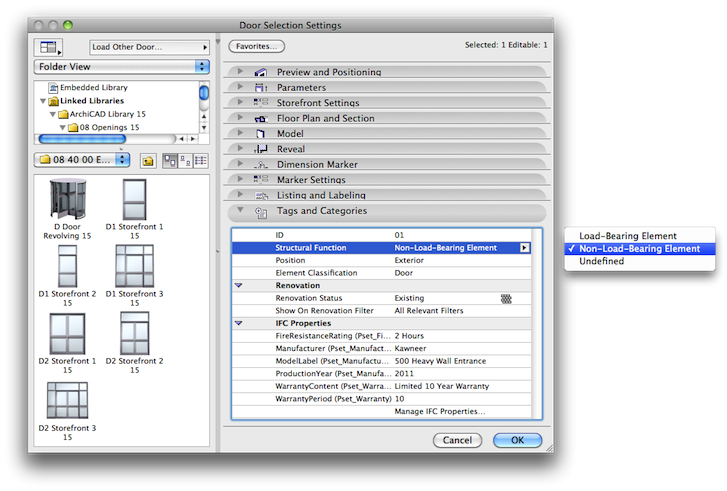Expand the Preview and Positioning panel
This screenshot has height=491, width=727.
[x=240, y=71]
